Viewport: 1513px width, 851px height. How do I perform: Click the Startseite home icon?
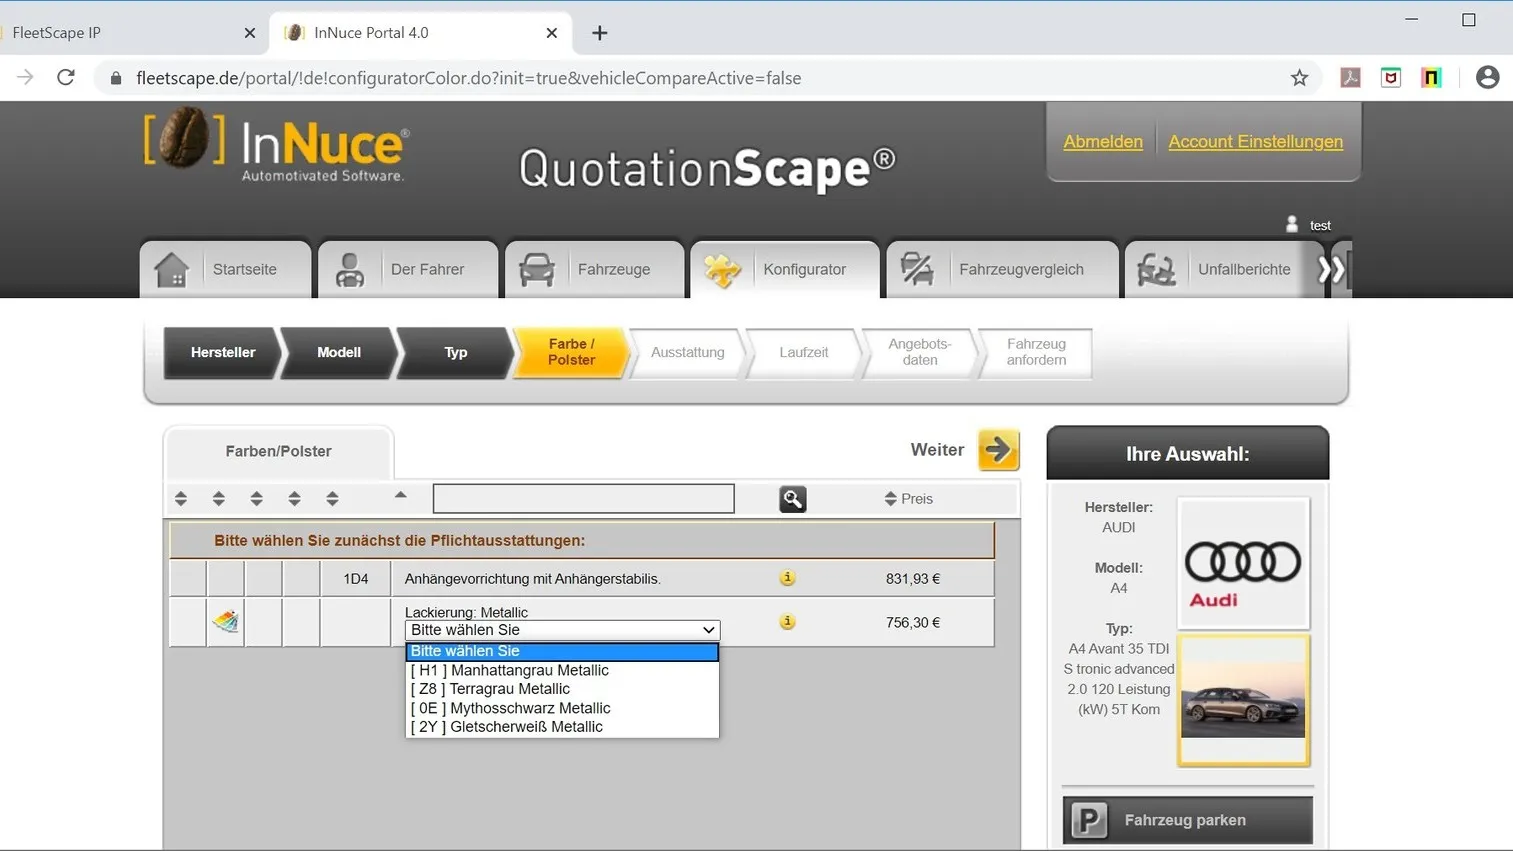(x=172, y=269)
